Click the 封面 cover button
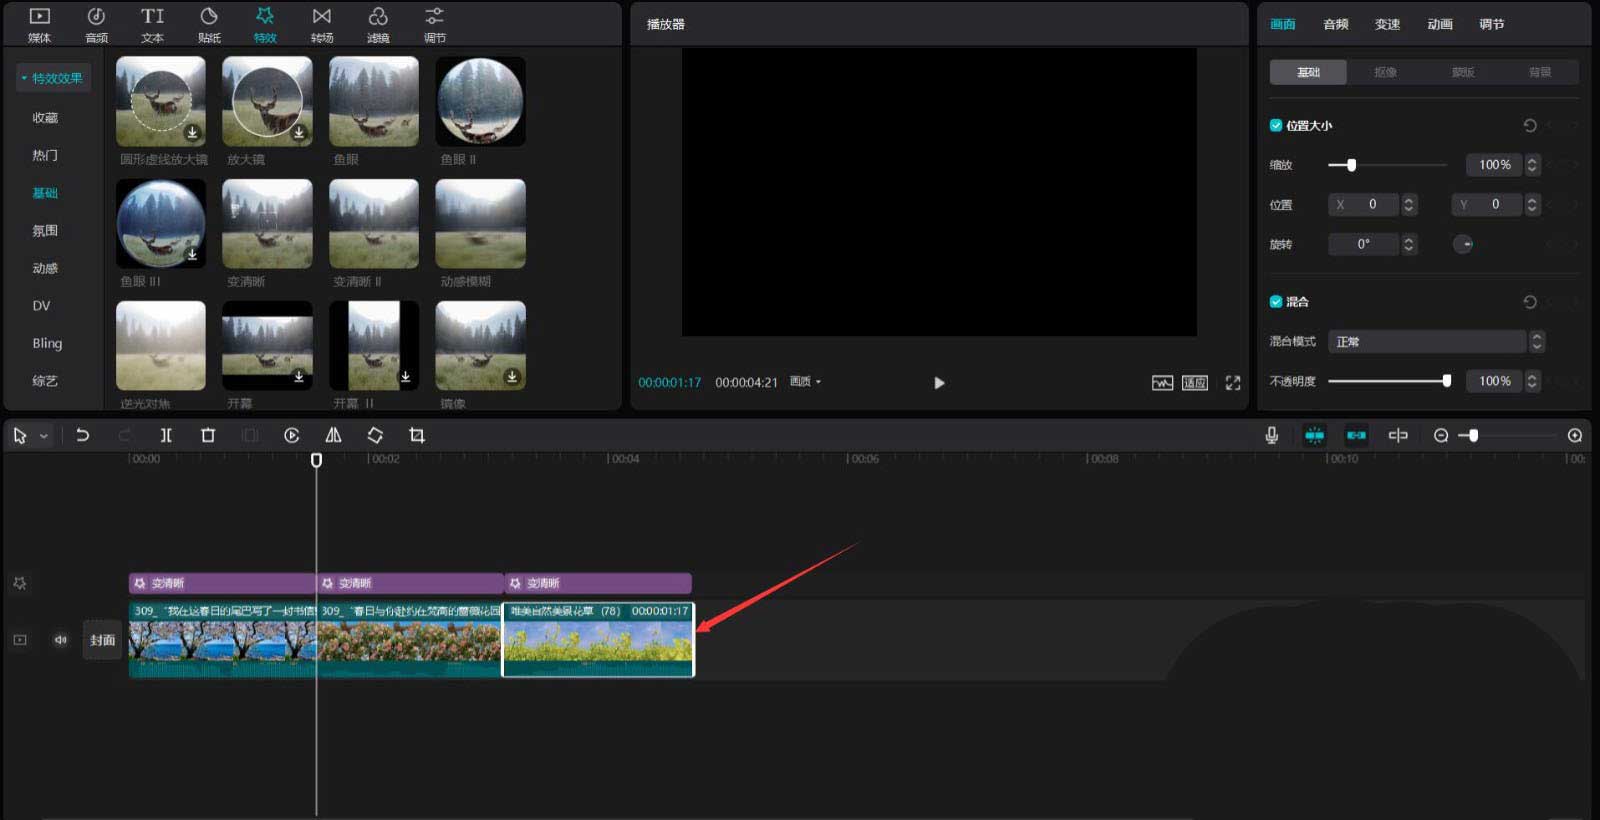This screenshot has height=820, width=1600. pos(102,640)
